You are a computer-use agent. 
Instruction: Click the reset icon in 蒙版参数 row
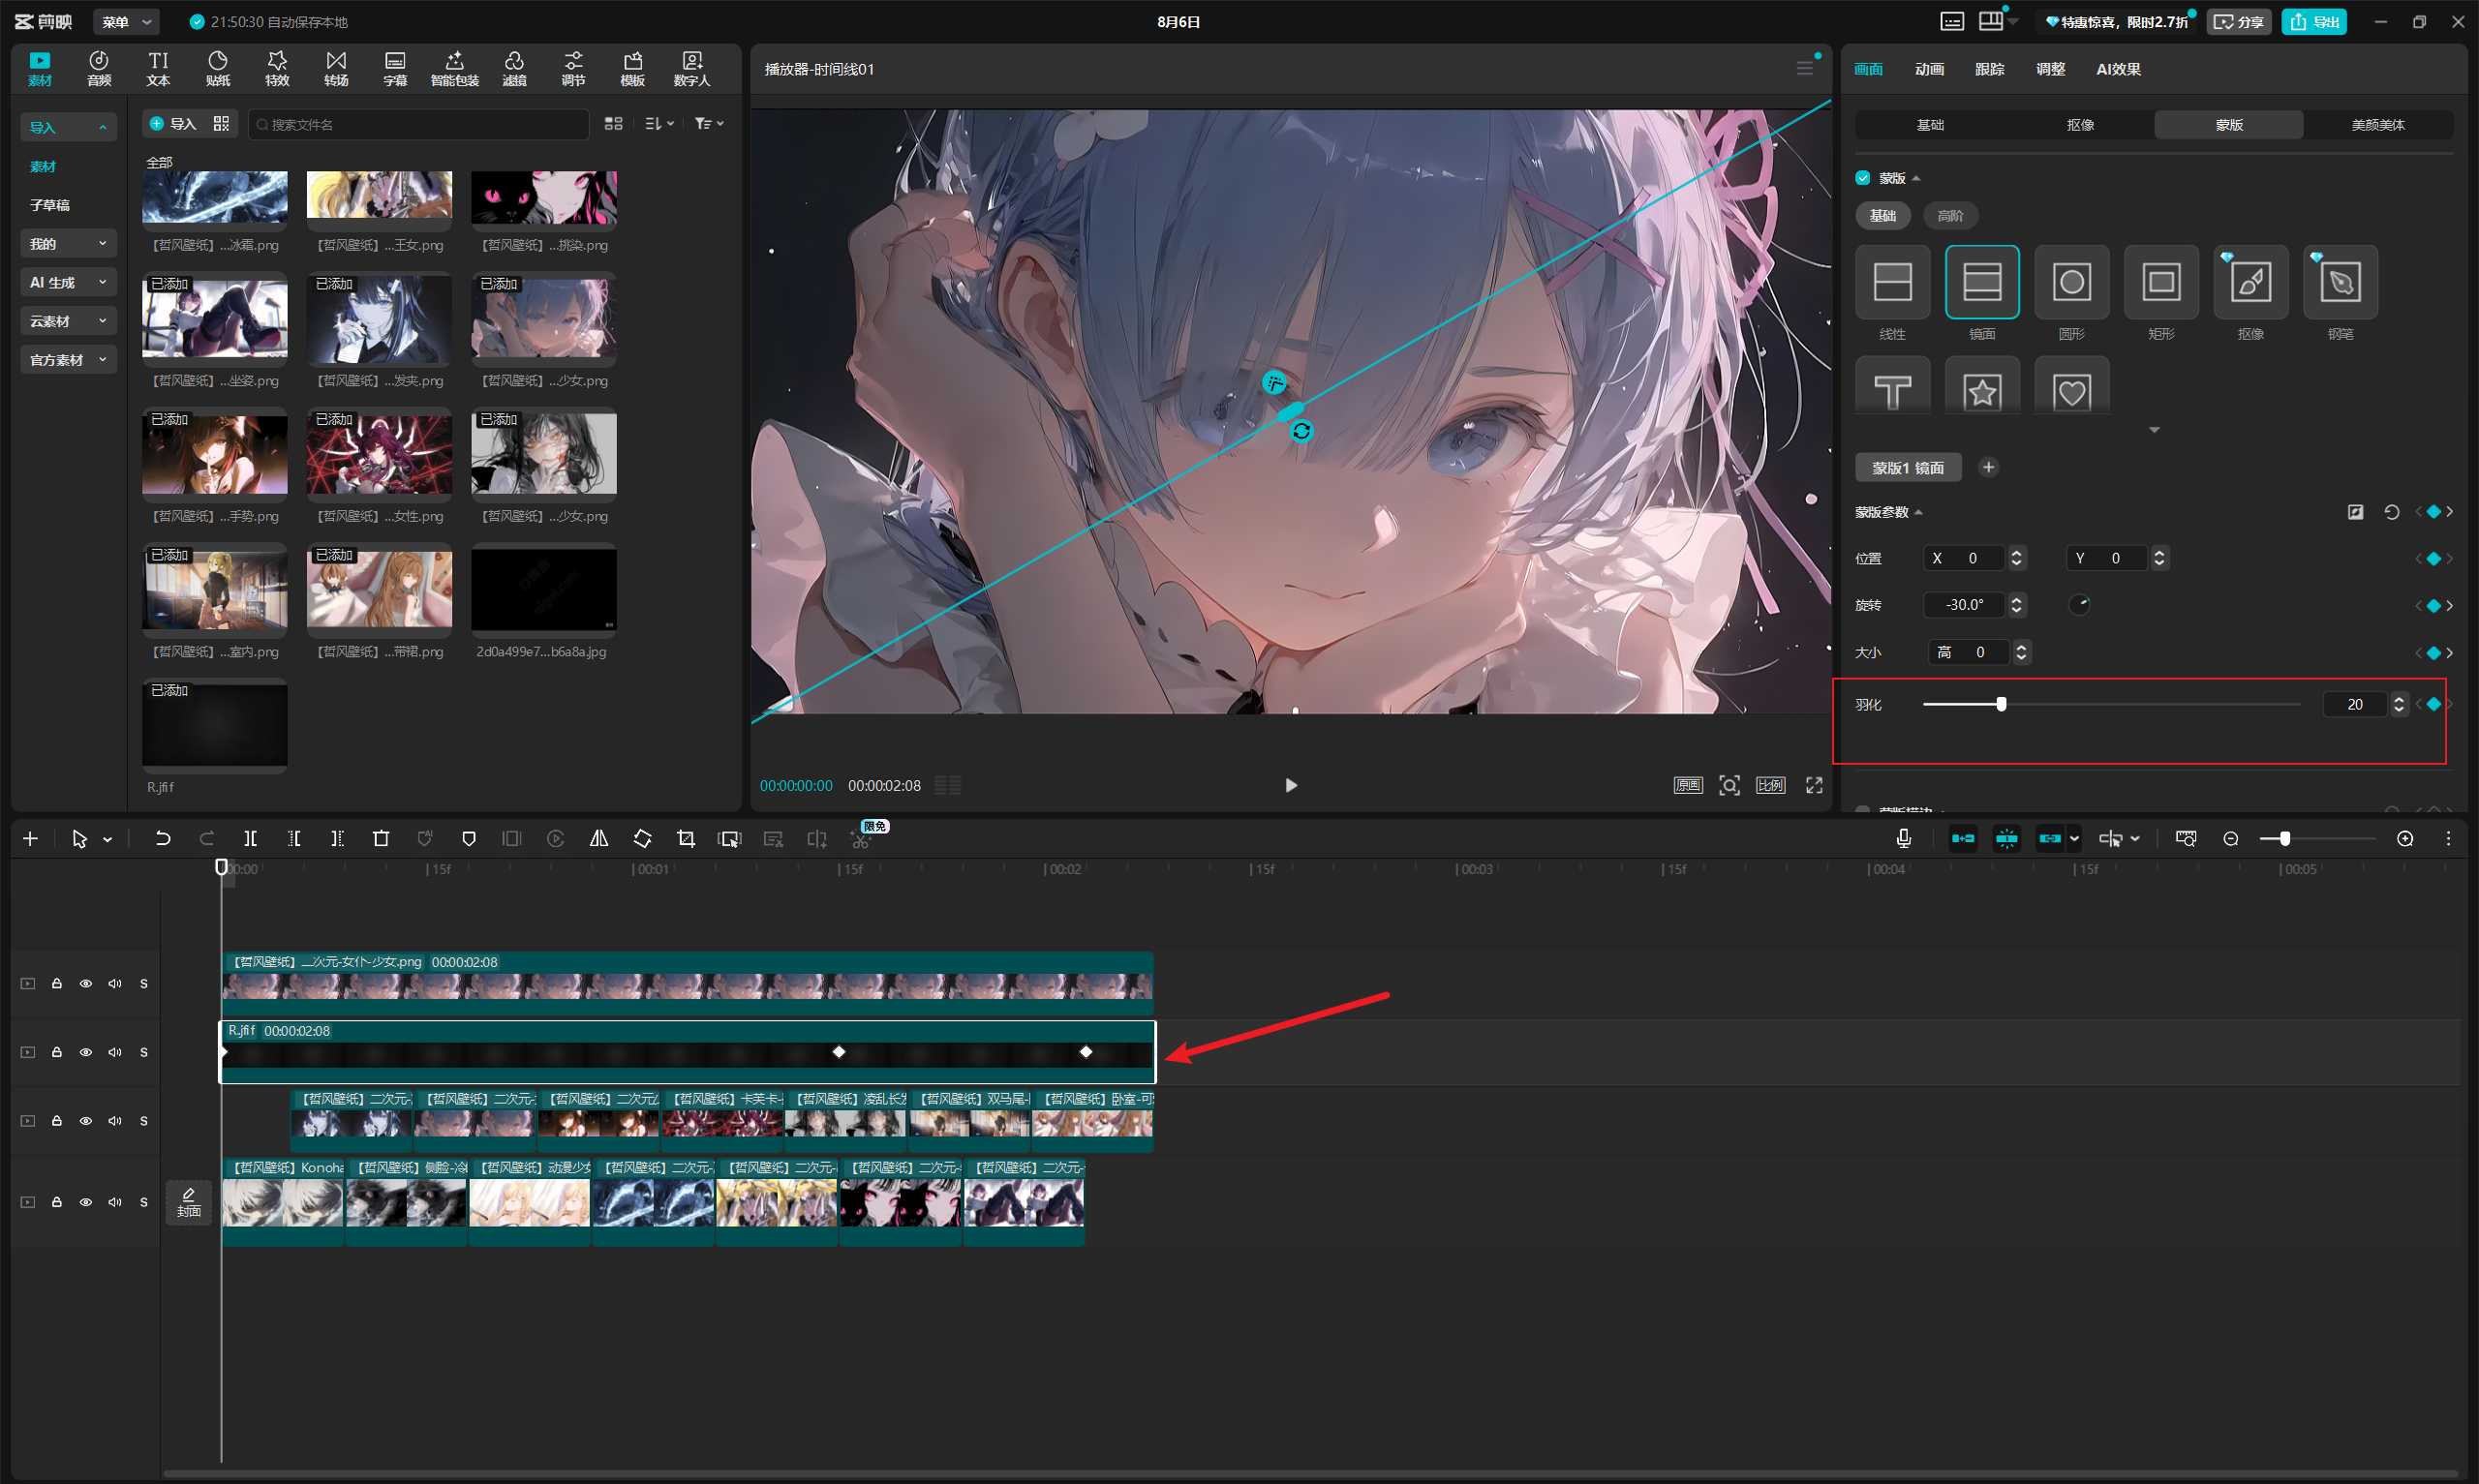(2391, 512)
